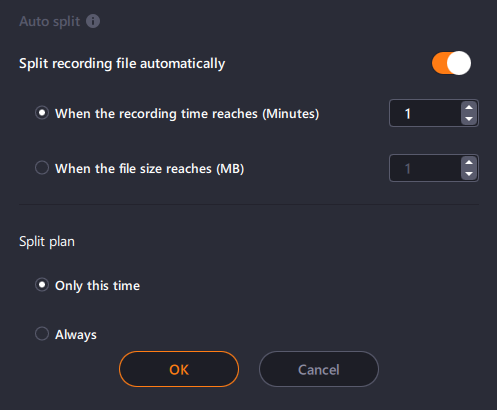Click the Only this time label text
Screen dimensions: 497x410
pyautogui.click(x=97, y=286)
